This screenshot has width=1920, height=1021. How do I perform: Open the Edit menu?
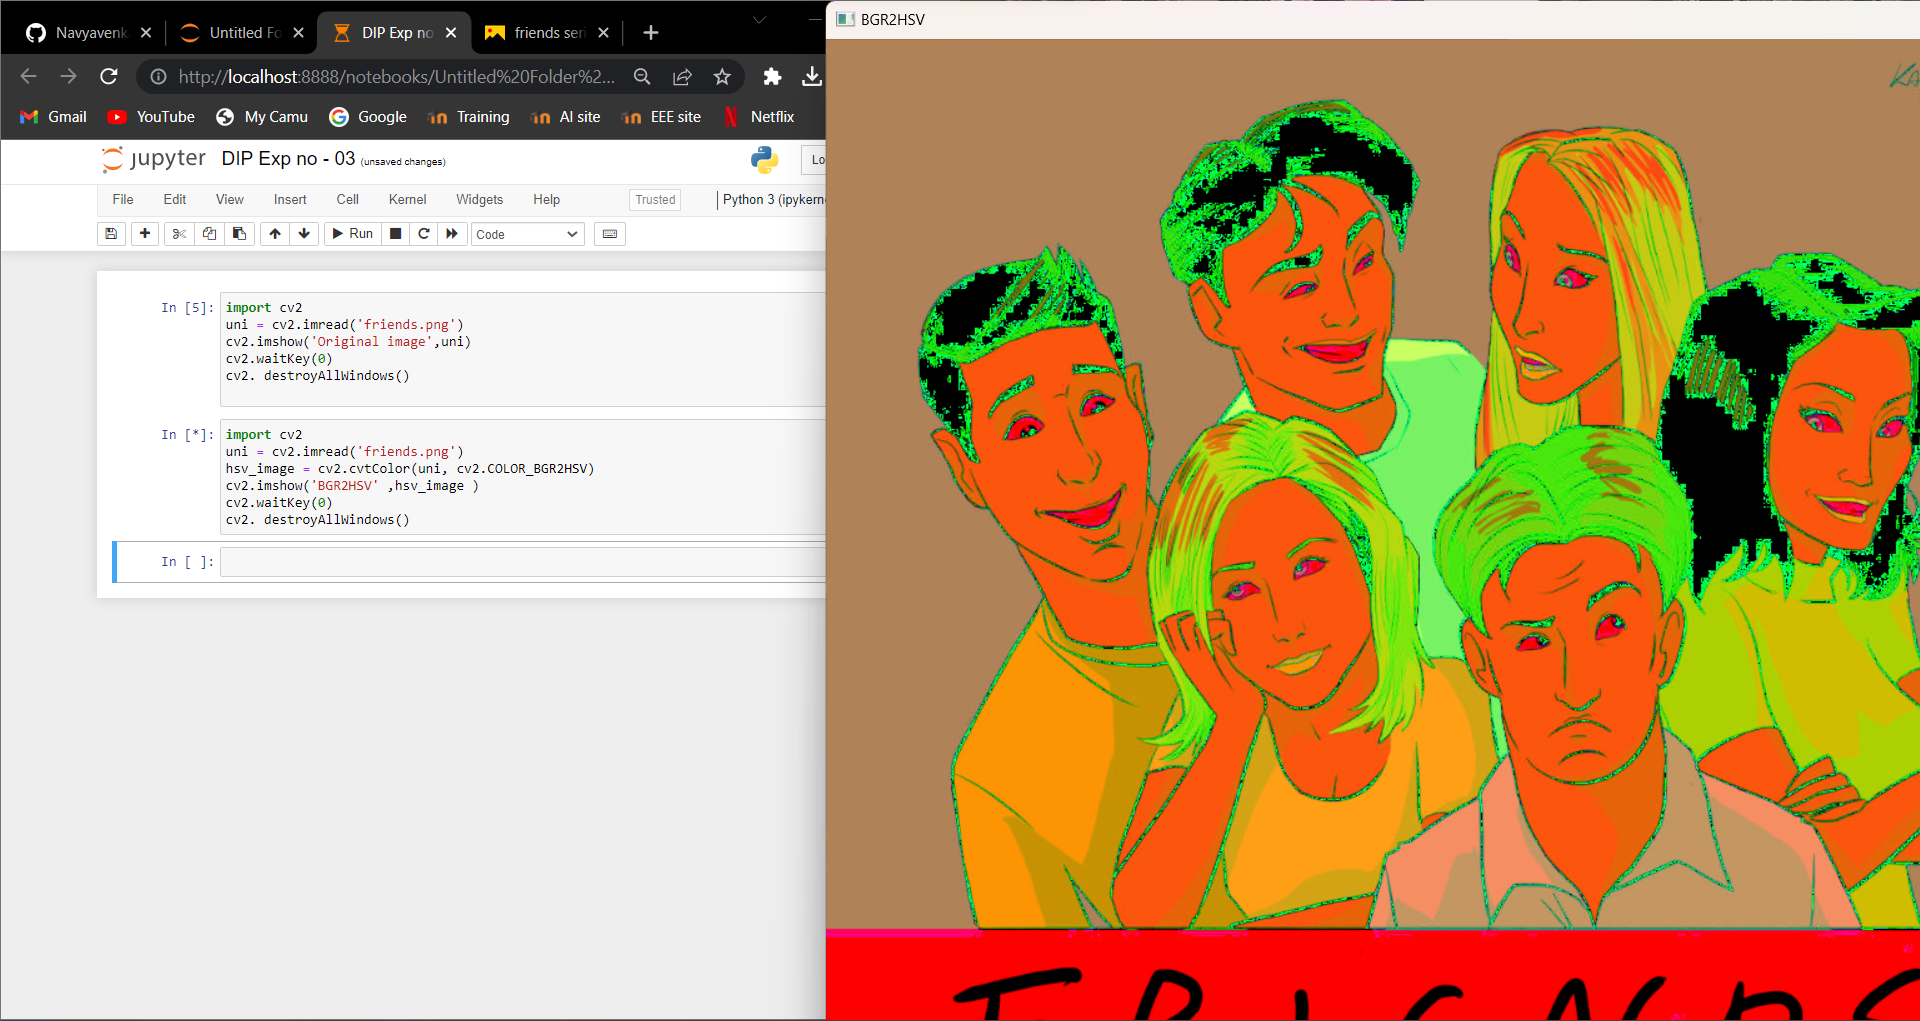(175, 200)
